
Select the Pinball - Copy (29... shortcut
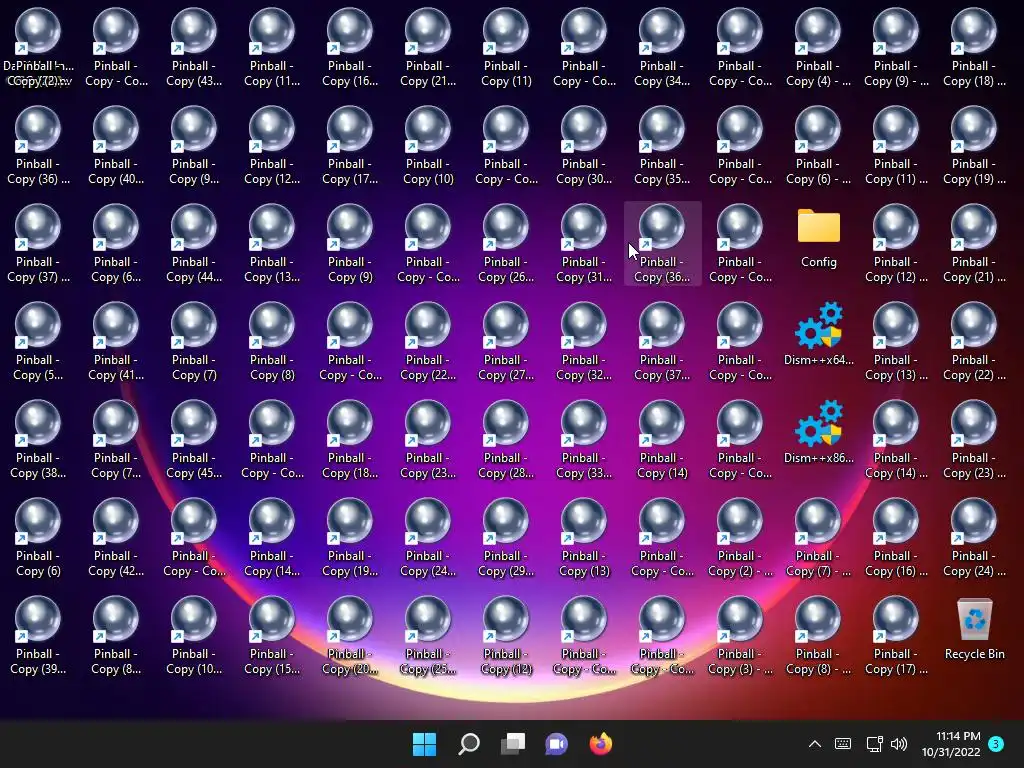click(x=506, y=538)
